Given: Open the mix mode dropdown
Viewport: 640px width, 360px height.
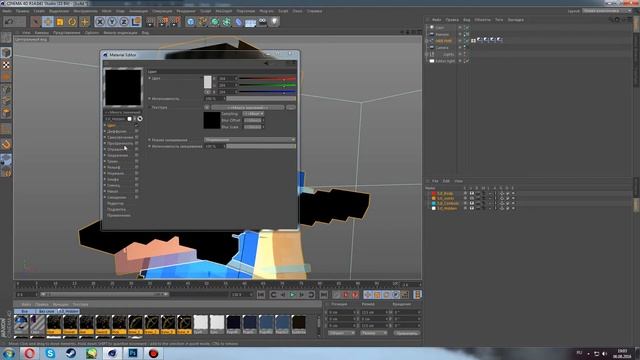Looking at the screenshot, I should [x=250, y=140].
